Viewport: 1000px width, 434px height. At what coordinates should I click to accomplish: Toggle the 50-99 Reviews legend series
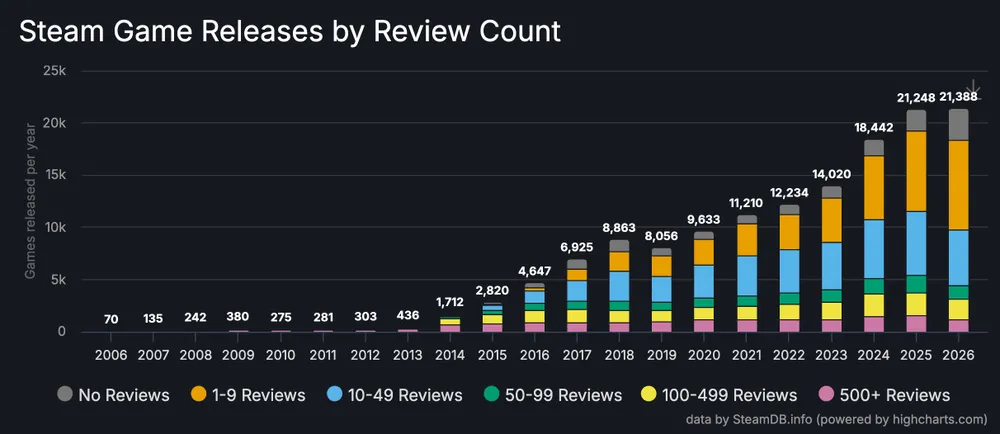(x=552, y=394)
